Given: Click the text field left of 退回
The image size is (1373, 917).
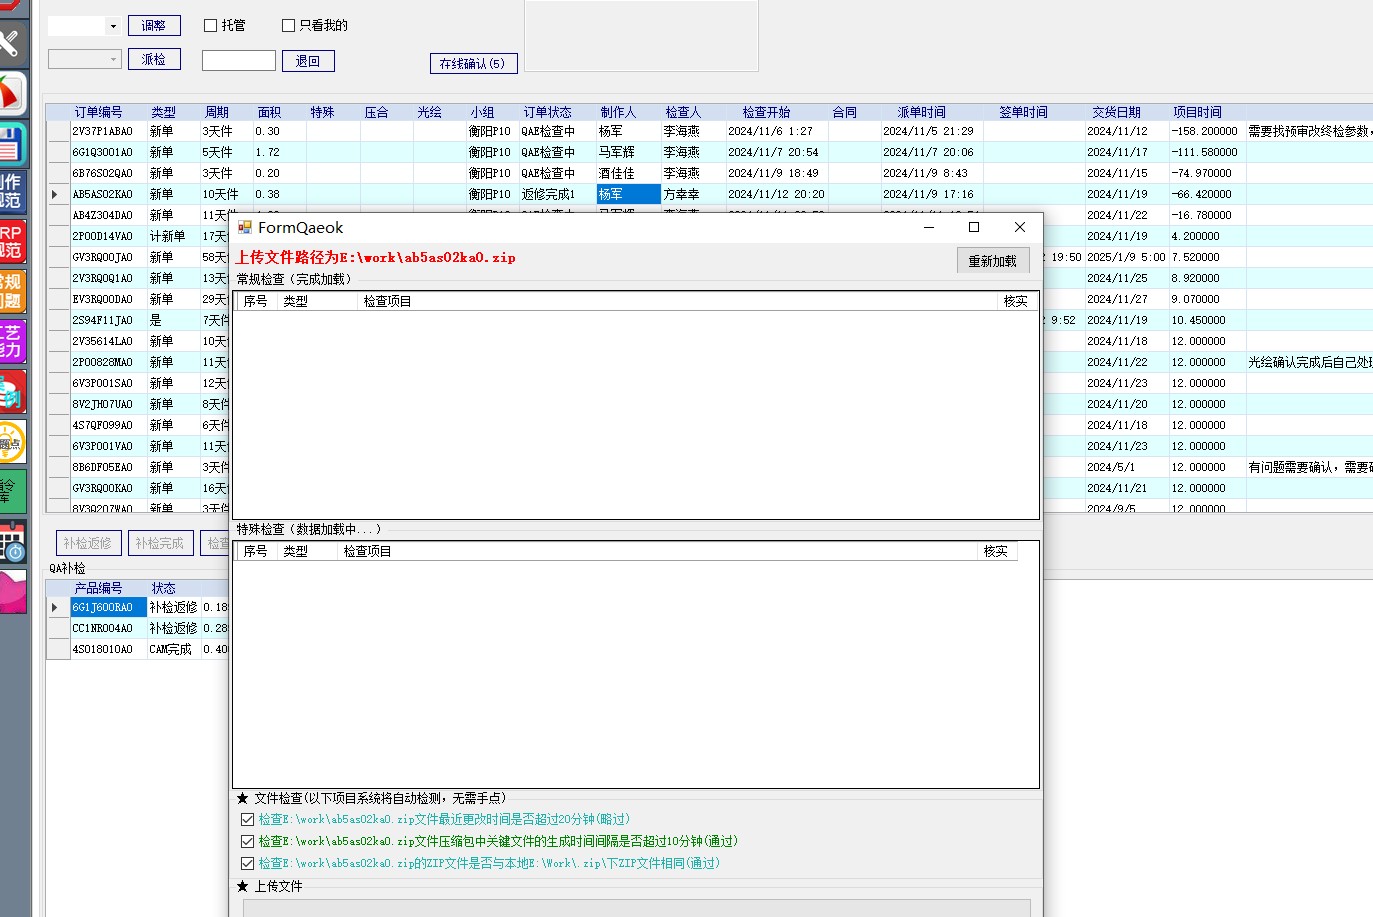Looking at the screenshot, I should click(x=239, y=61).
